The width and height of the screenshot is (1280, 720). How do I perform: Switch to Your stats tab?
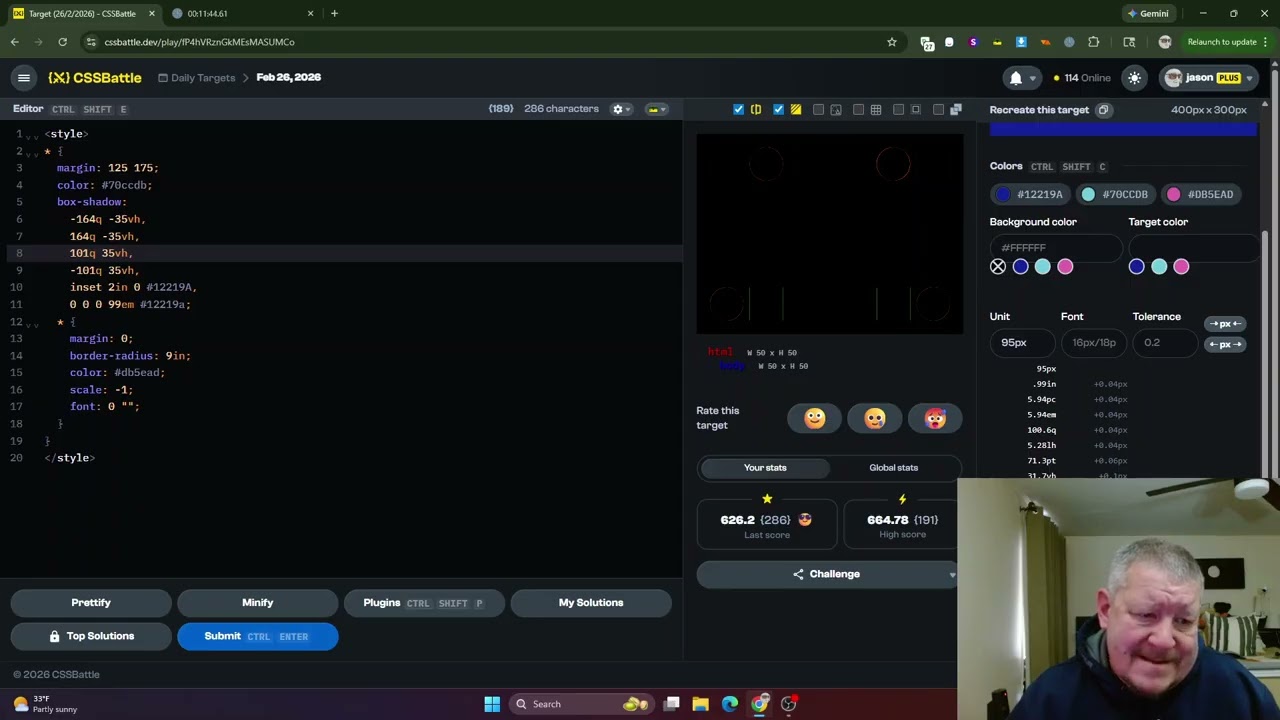click(x=765, y=467)
